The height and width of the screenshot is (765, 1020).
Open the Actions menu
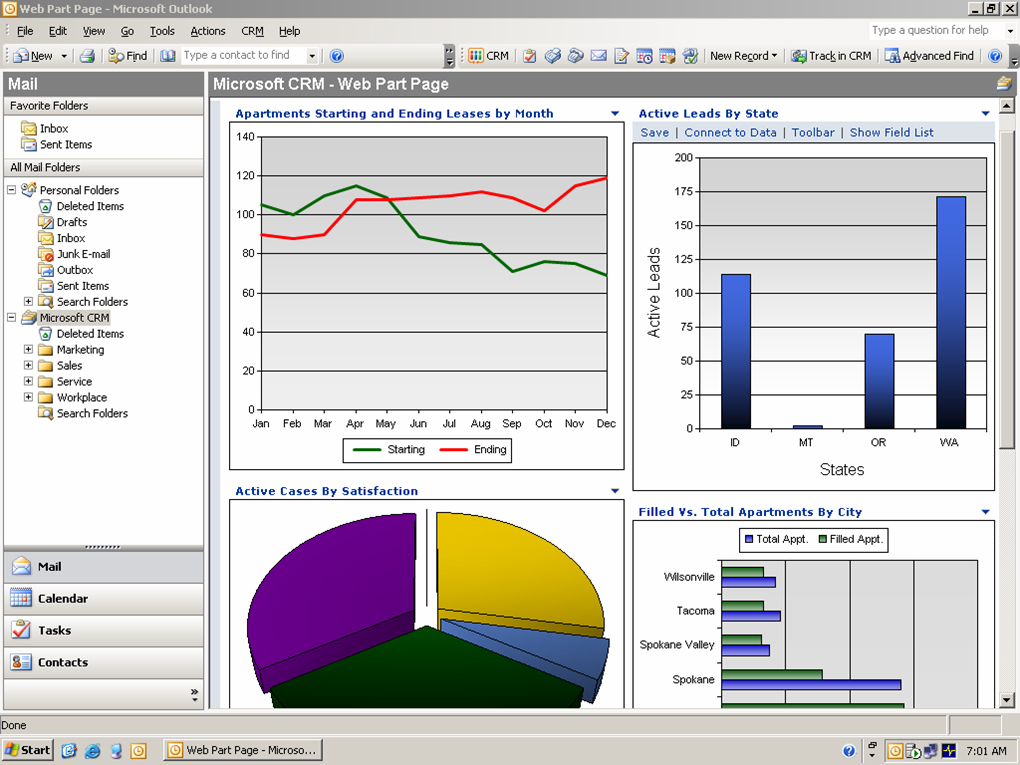(x=208, y=31)
